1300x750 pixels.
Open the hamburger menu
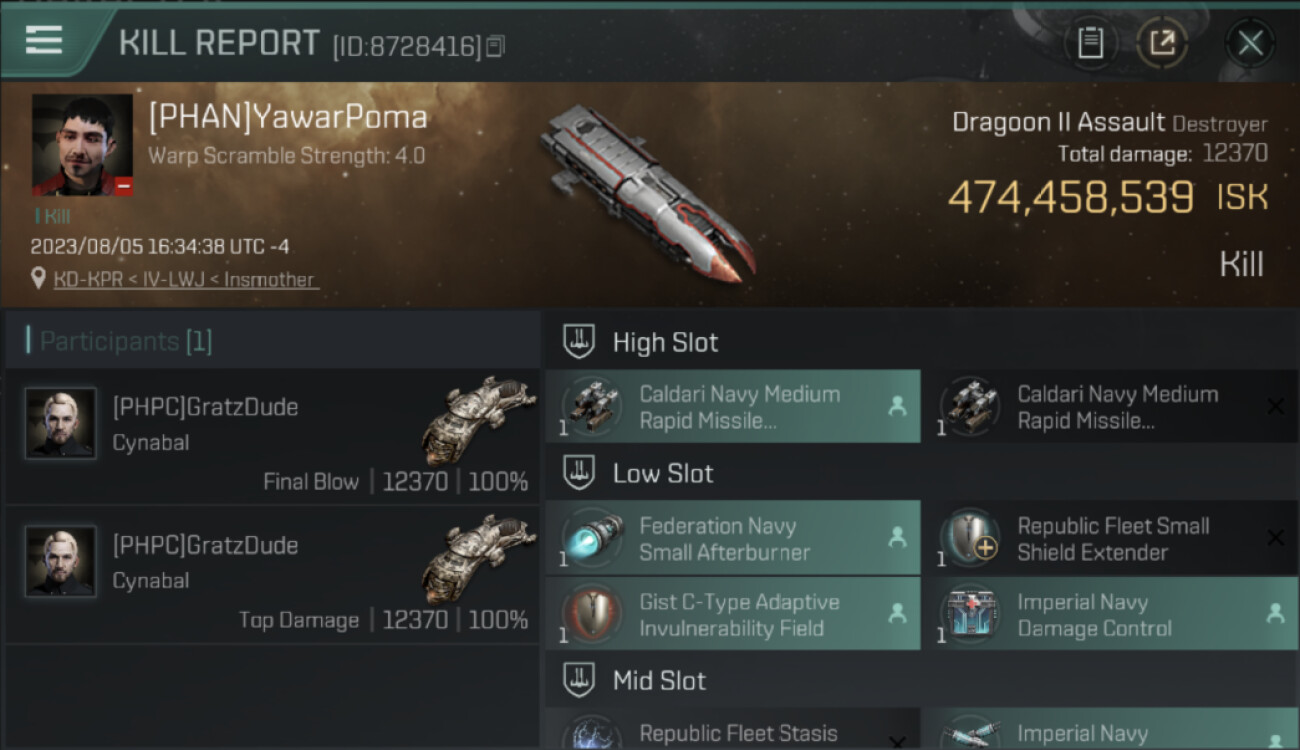44,40
